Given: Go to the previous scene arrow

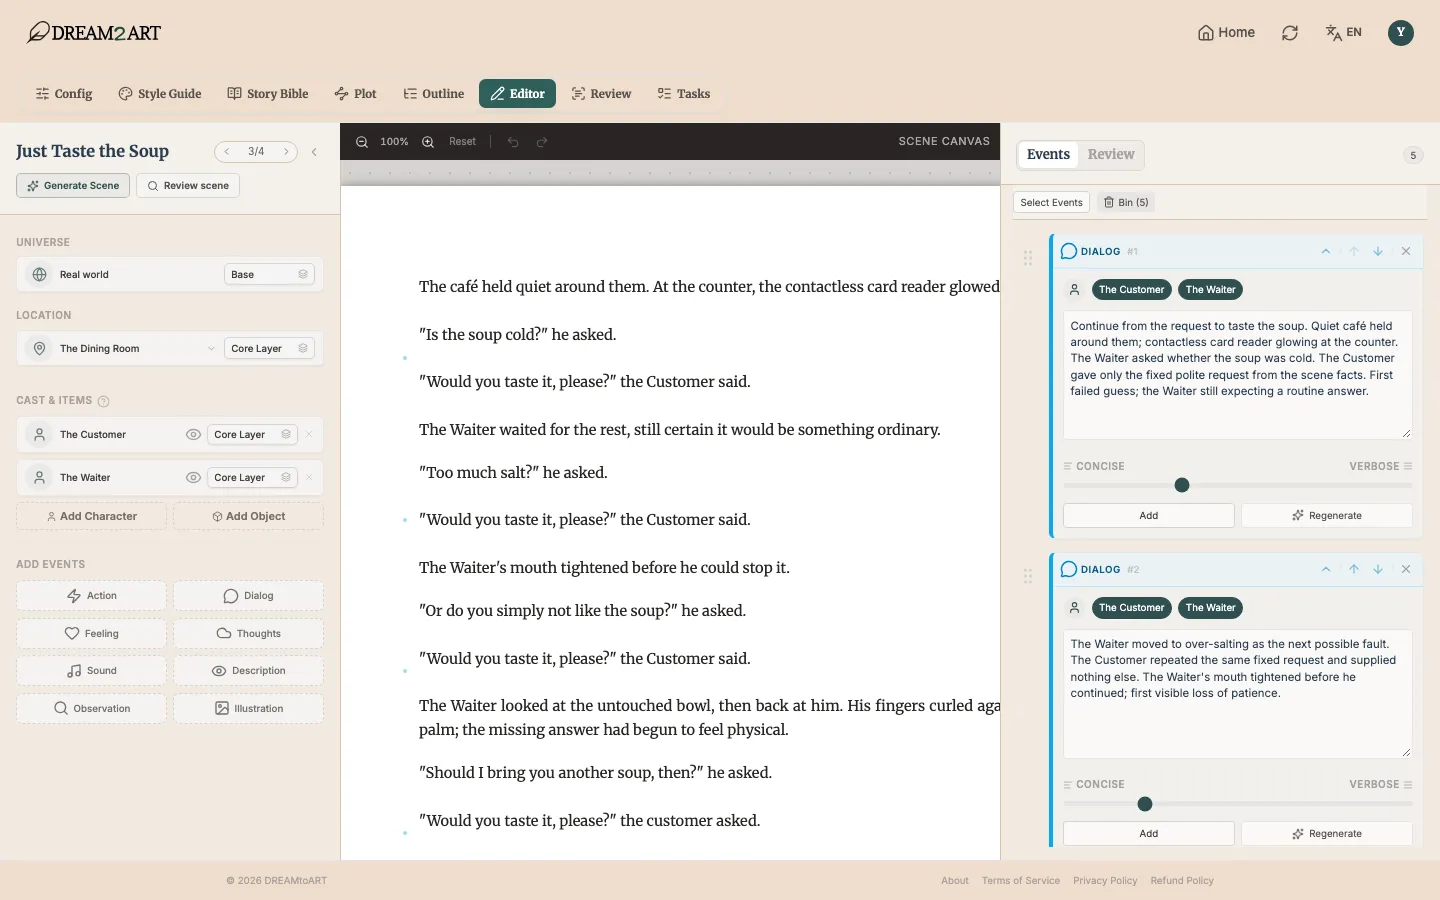Looking at the screenshot, I should click(227, 152).
